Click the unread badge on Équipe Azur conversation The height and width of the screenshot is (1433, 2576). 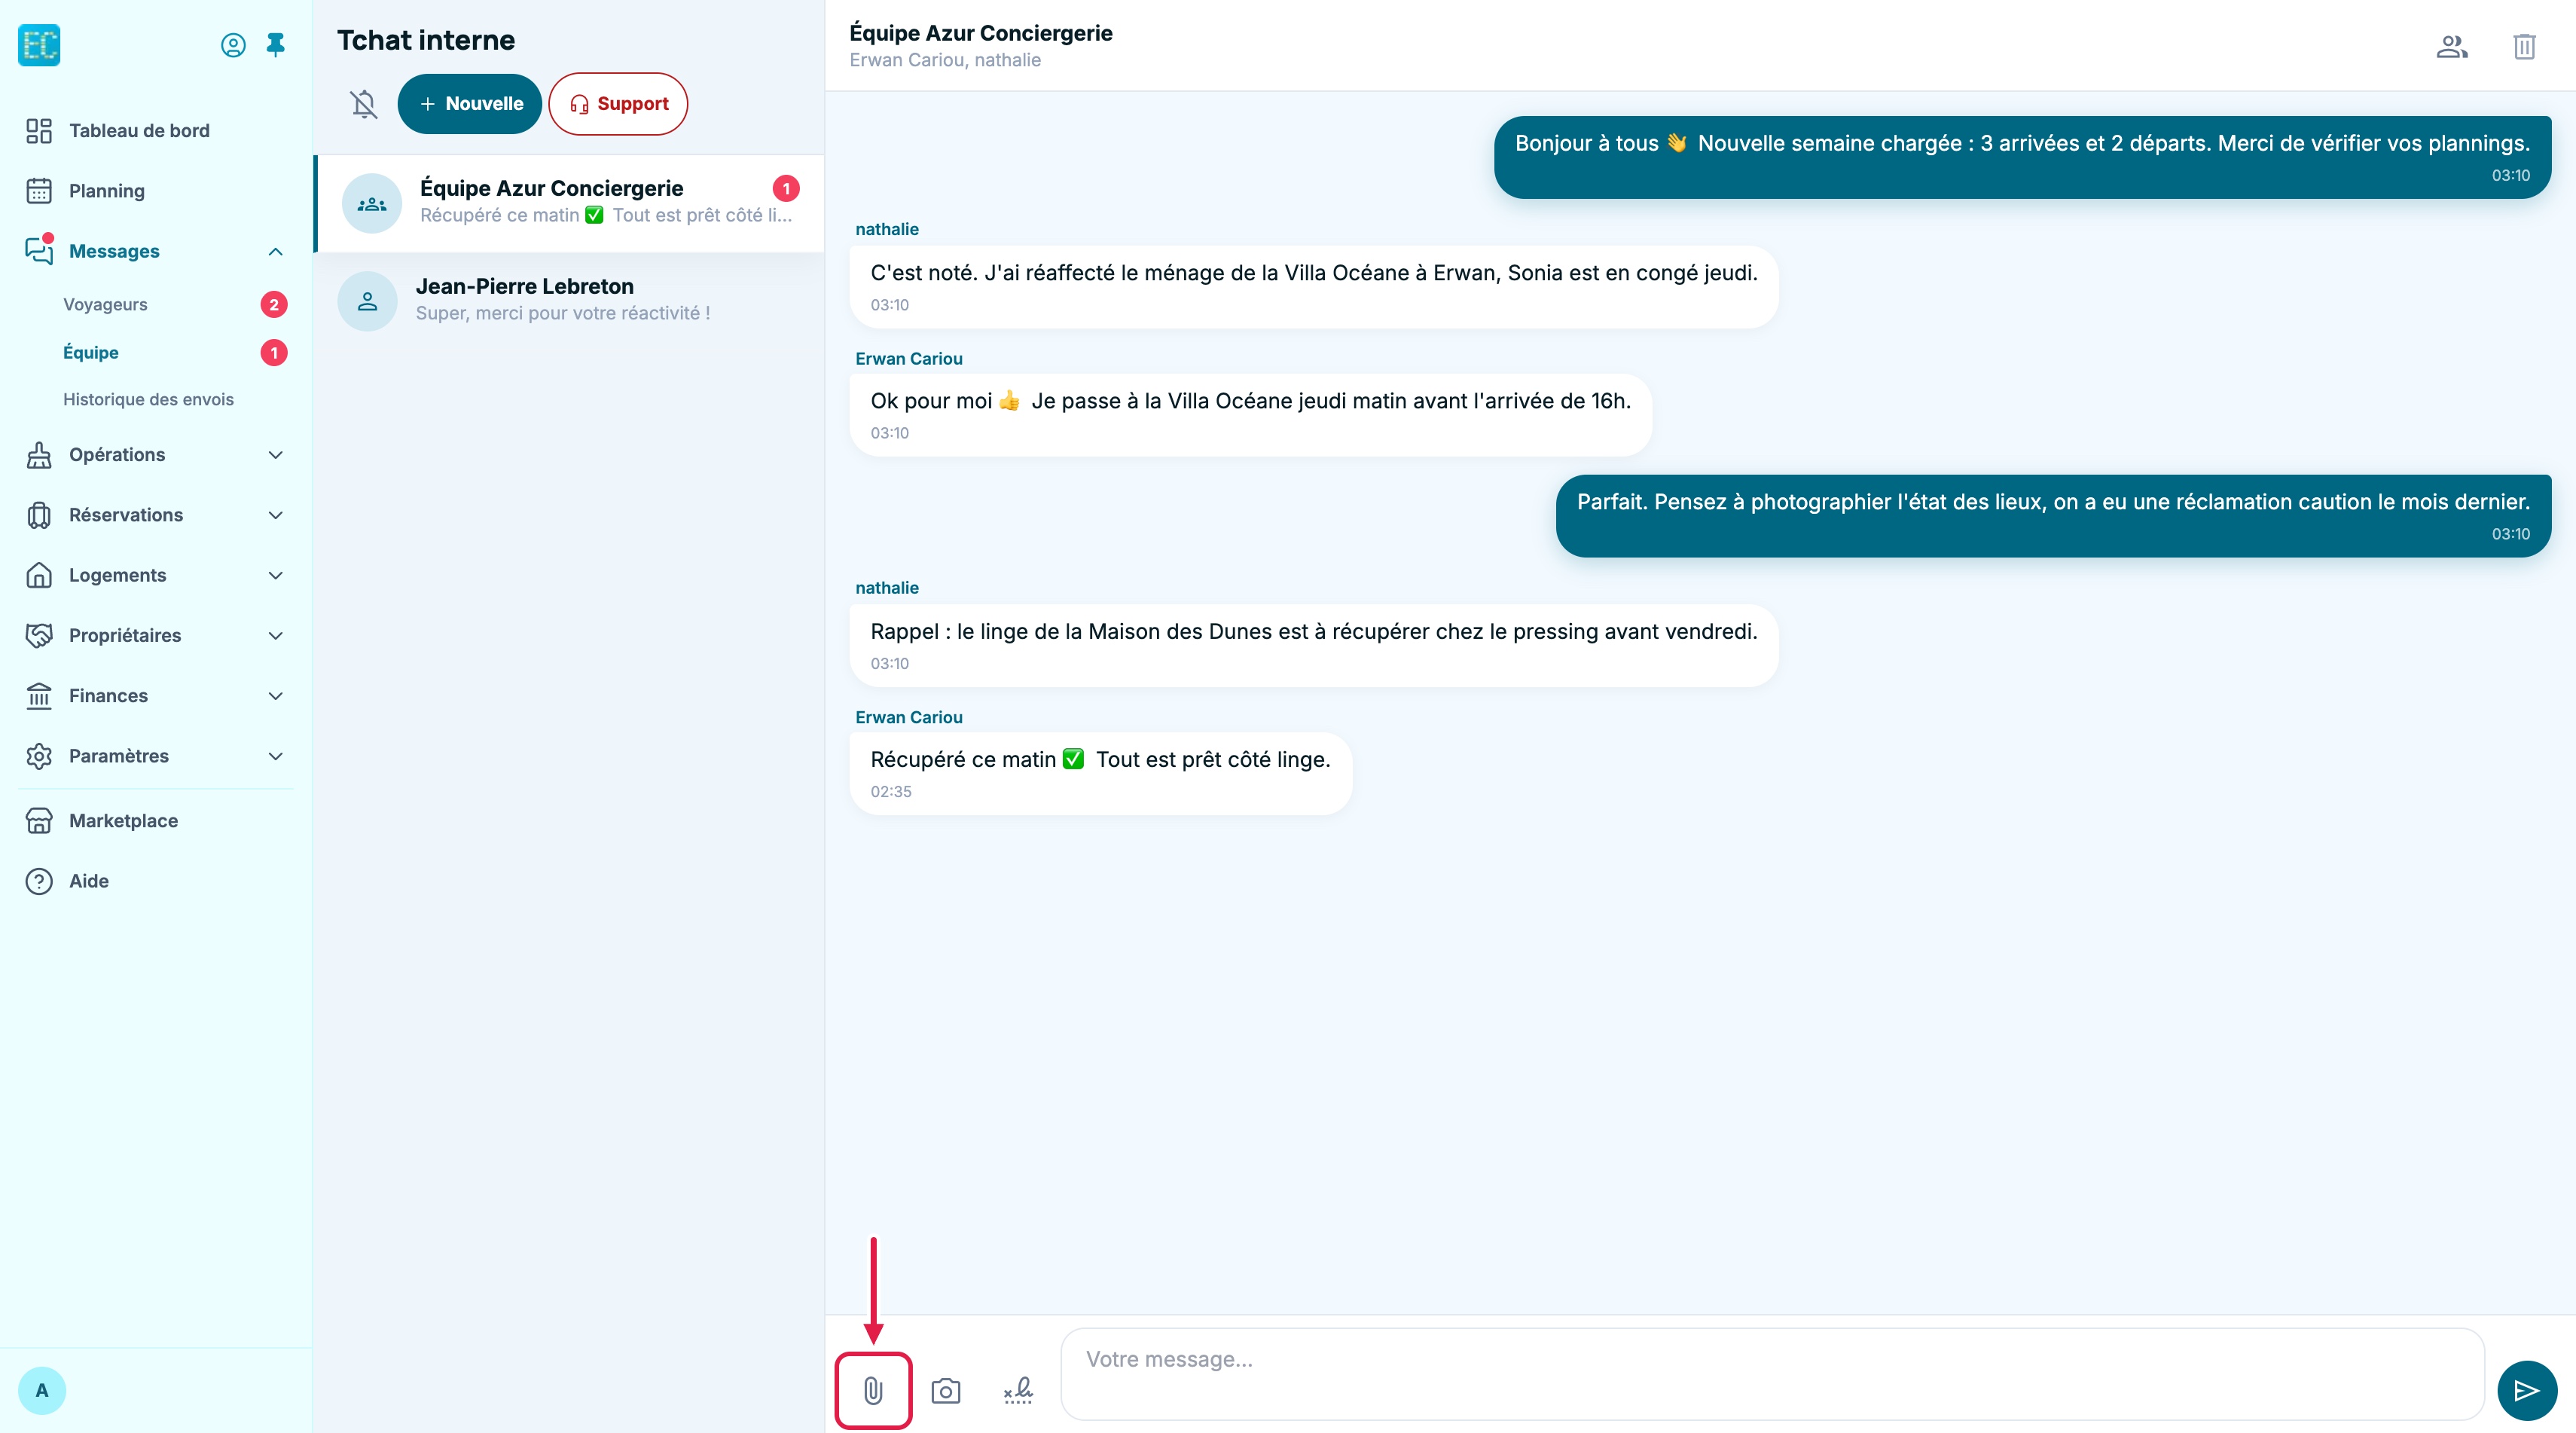(786, 188)
